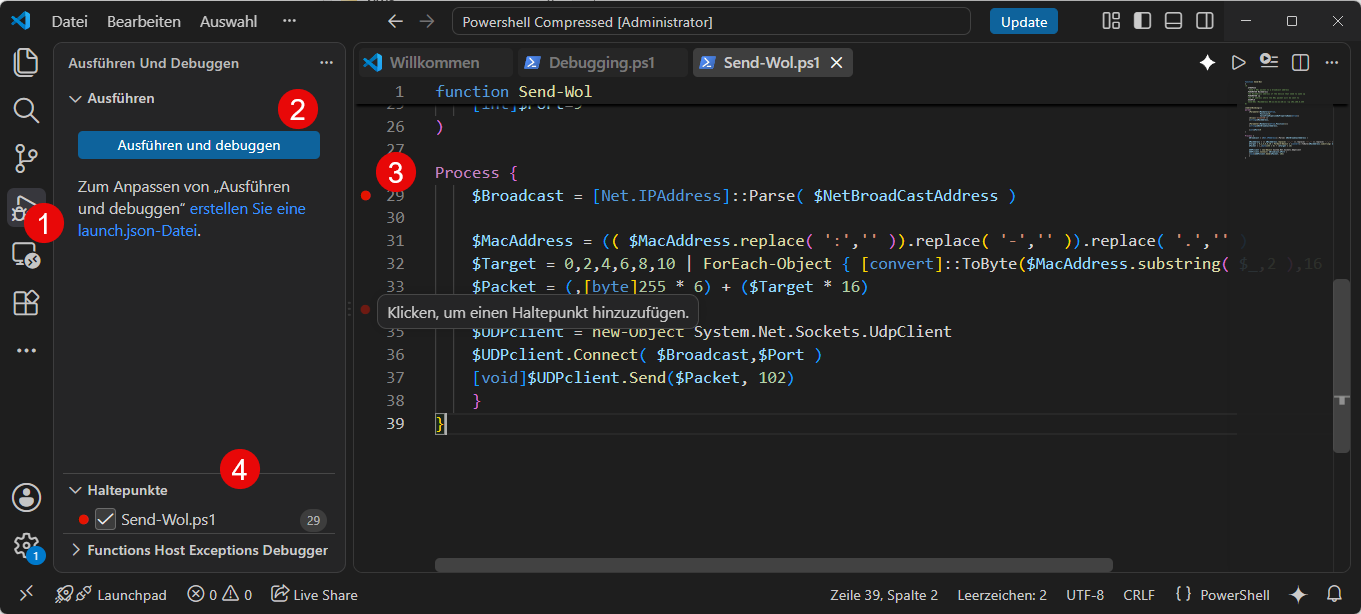Open the Accounts icon
1361x614 pixels.
[26, 497]
